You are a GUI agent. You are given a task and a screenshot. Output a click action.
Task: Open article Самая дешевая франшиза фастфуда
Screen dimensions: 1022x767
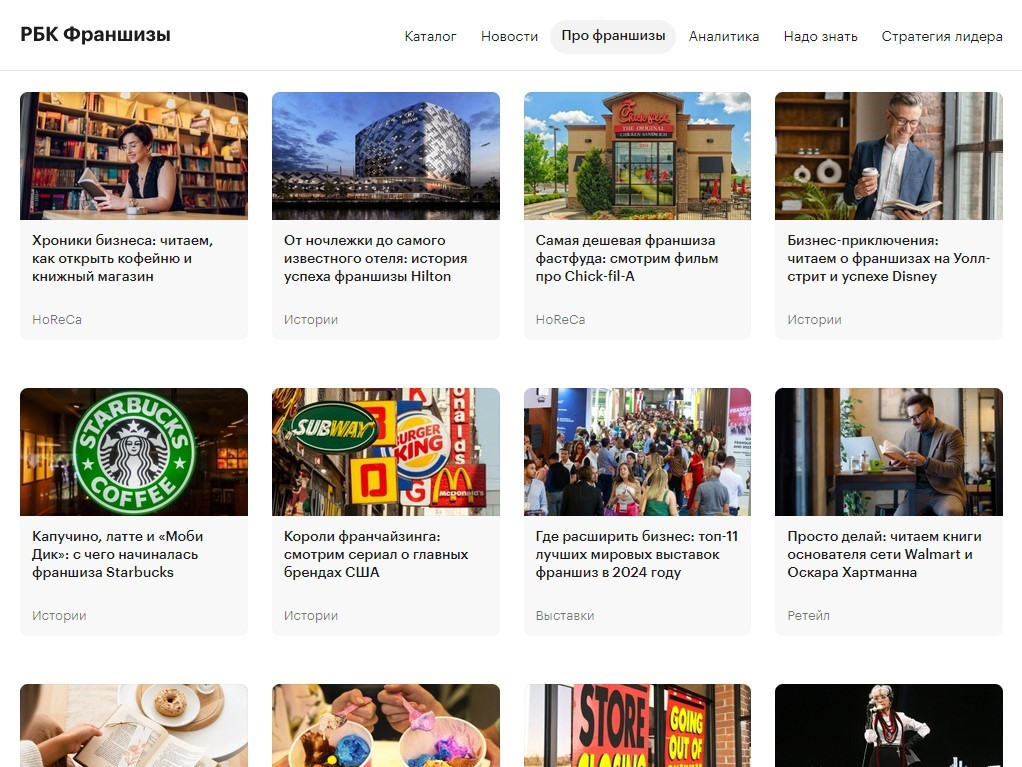[x=626, y=258]
